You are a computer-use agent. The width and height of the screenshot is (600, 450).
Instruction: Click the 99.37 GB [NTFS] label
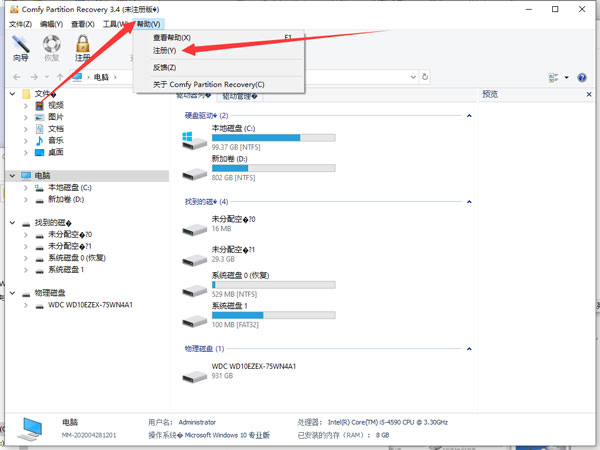pyautogui.click(x=236, y=147)
